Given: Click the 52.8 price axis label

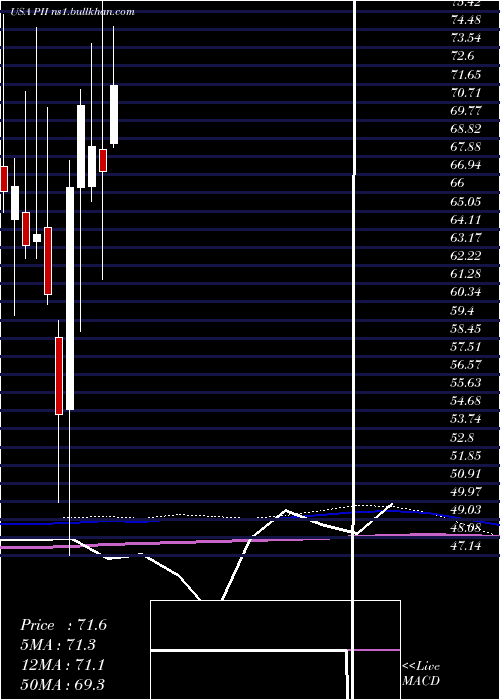Looking at the screenshot, I should (x=462, y=437).
